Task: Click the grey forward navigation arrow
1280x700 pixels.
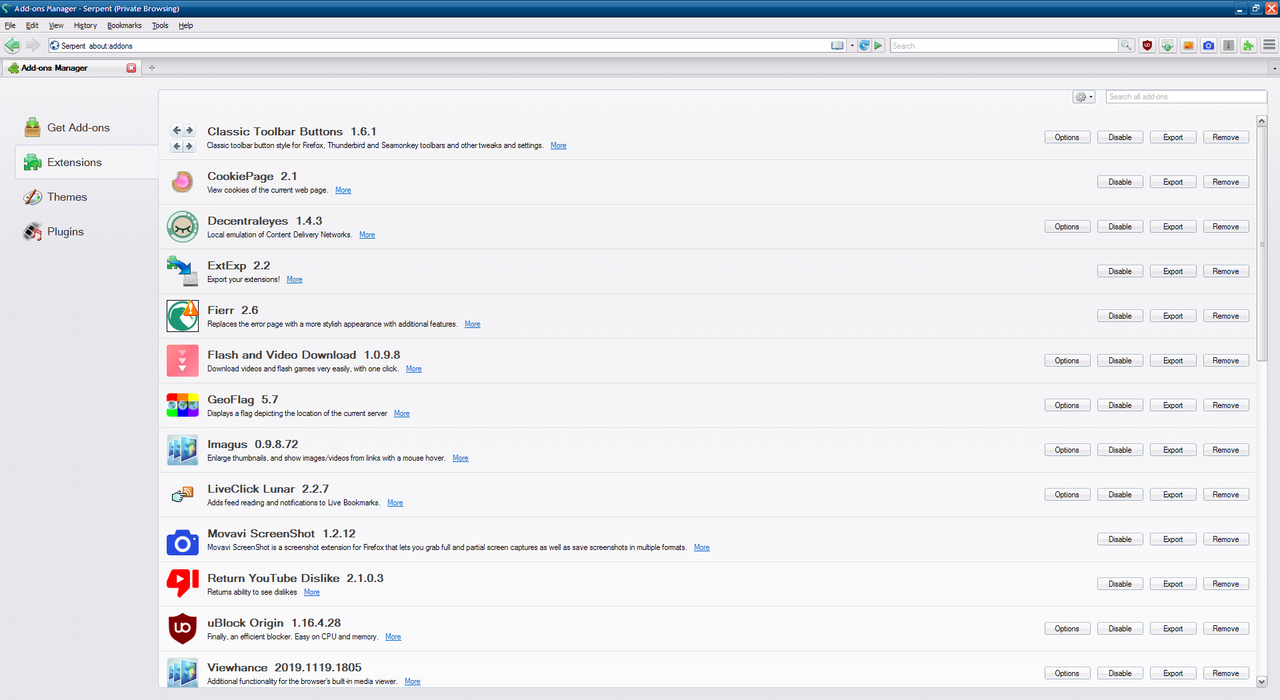Action: (x=33, y=45)
